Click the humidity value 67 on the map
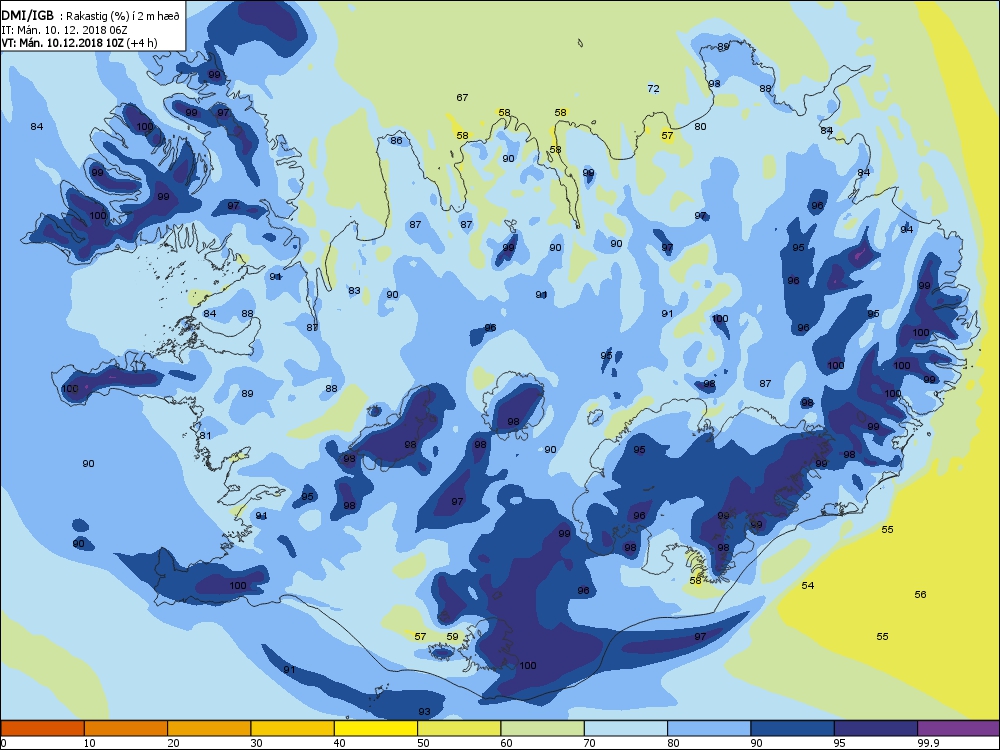 click(x=462, y=98)
